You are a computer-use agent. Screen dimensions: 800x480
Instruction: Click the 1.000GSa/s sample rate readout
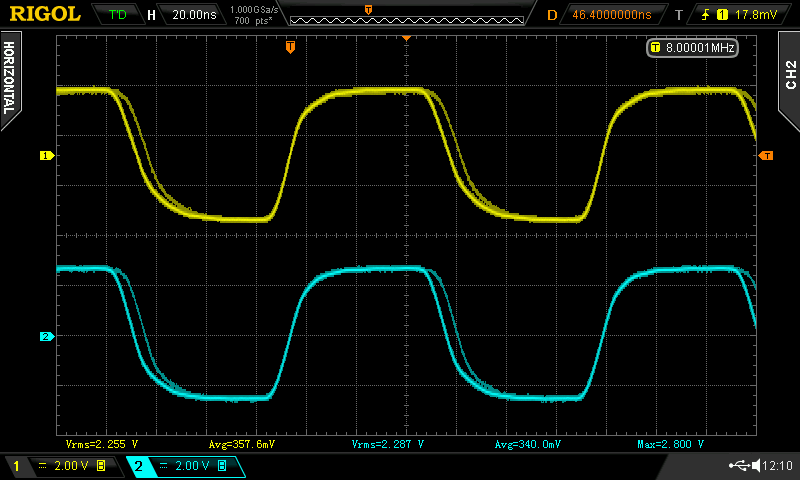click(254, 10)
